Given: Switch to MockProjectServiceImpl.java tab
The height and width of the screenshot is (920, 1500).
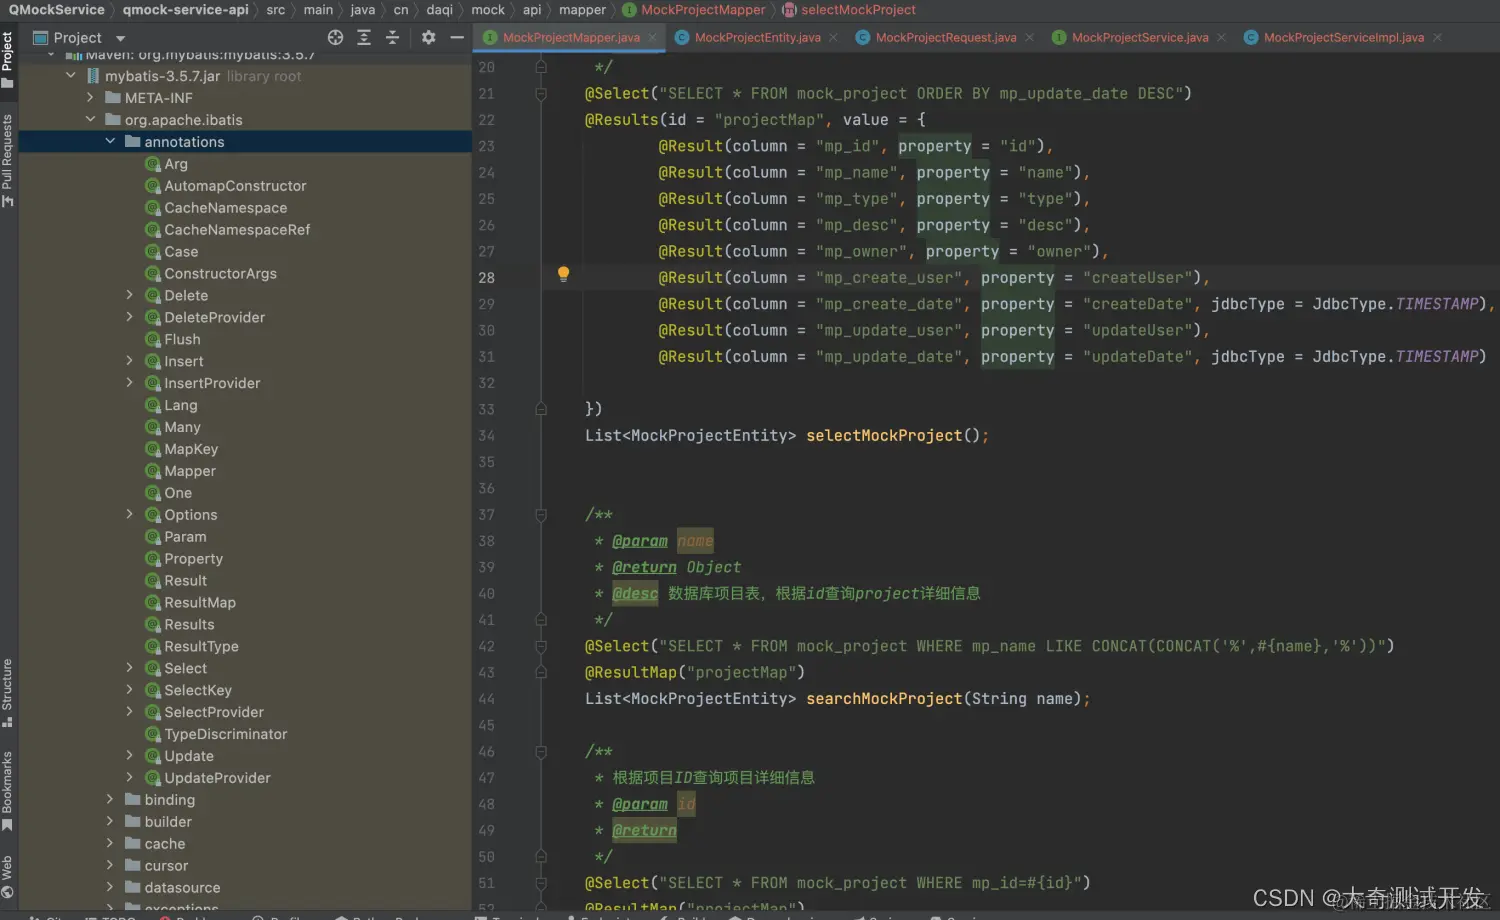Looking at the screenshot, I should coord(1343,37).
